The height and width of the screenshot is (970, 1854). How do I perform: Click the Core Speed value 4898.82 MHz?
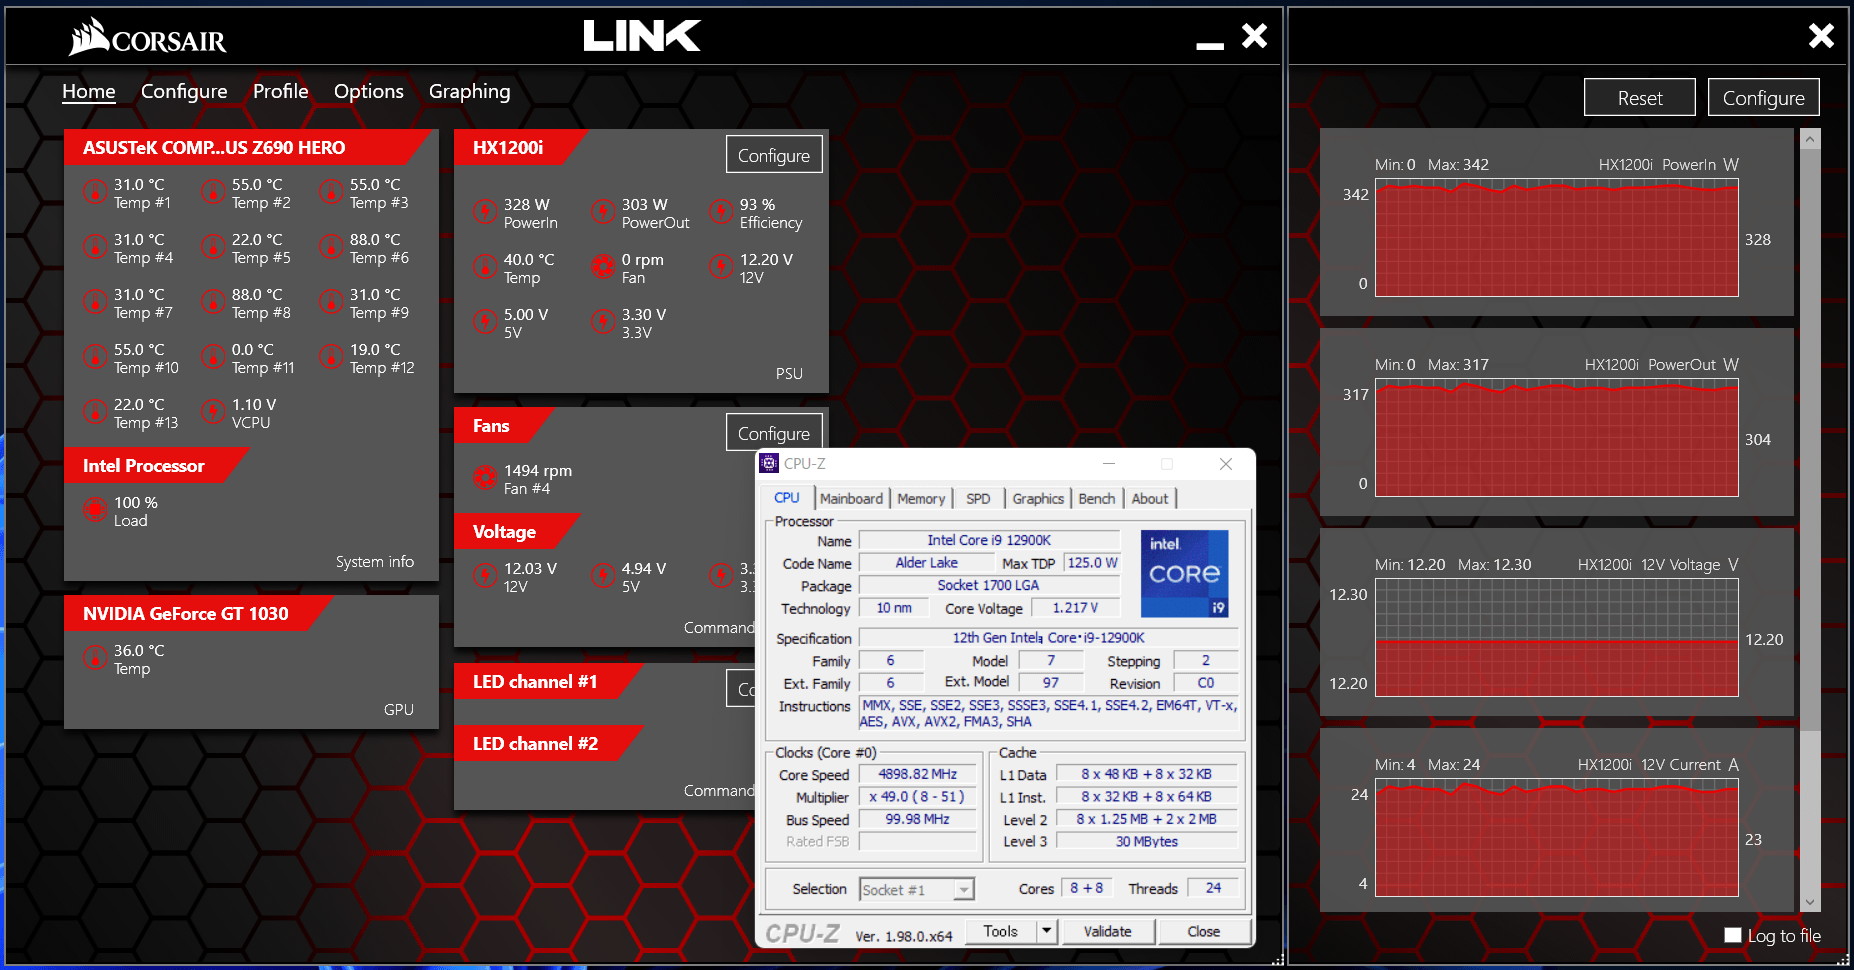[918, 774]
